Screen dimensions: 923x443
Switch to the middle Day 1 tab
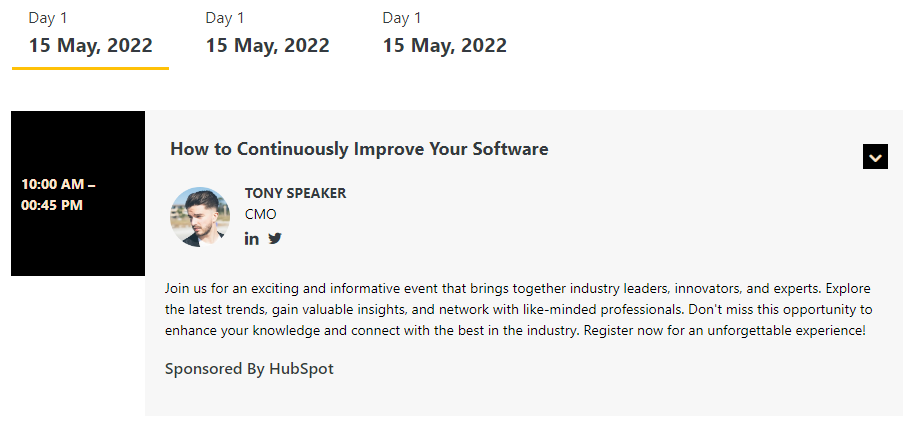click(267, 34)
